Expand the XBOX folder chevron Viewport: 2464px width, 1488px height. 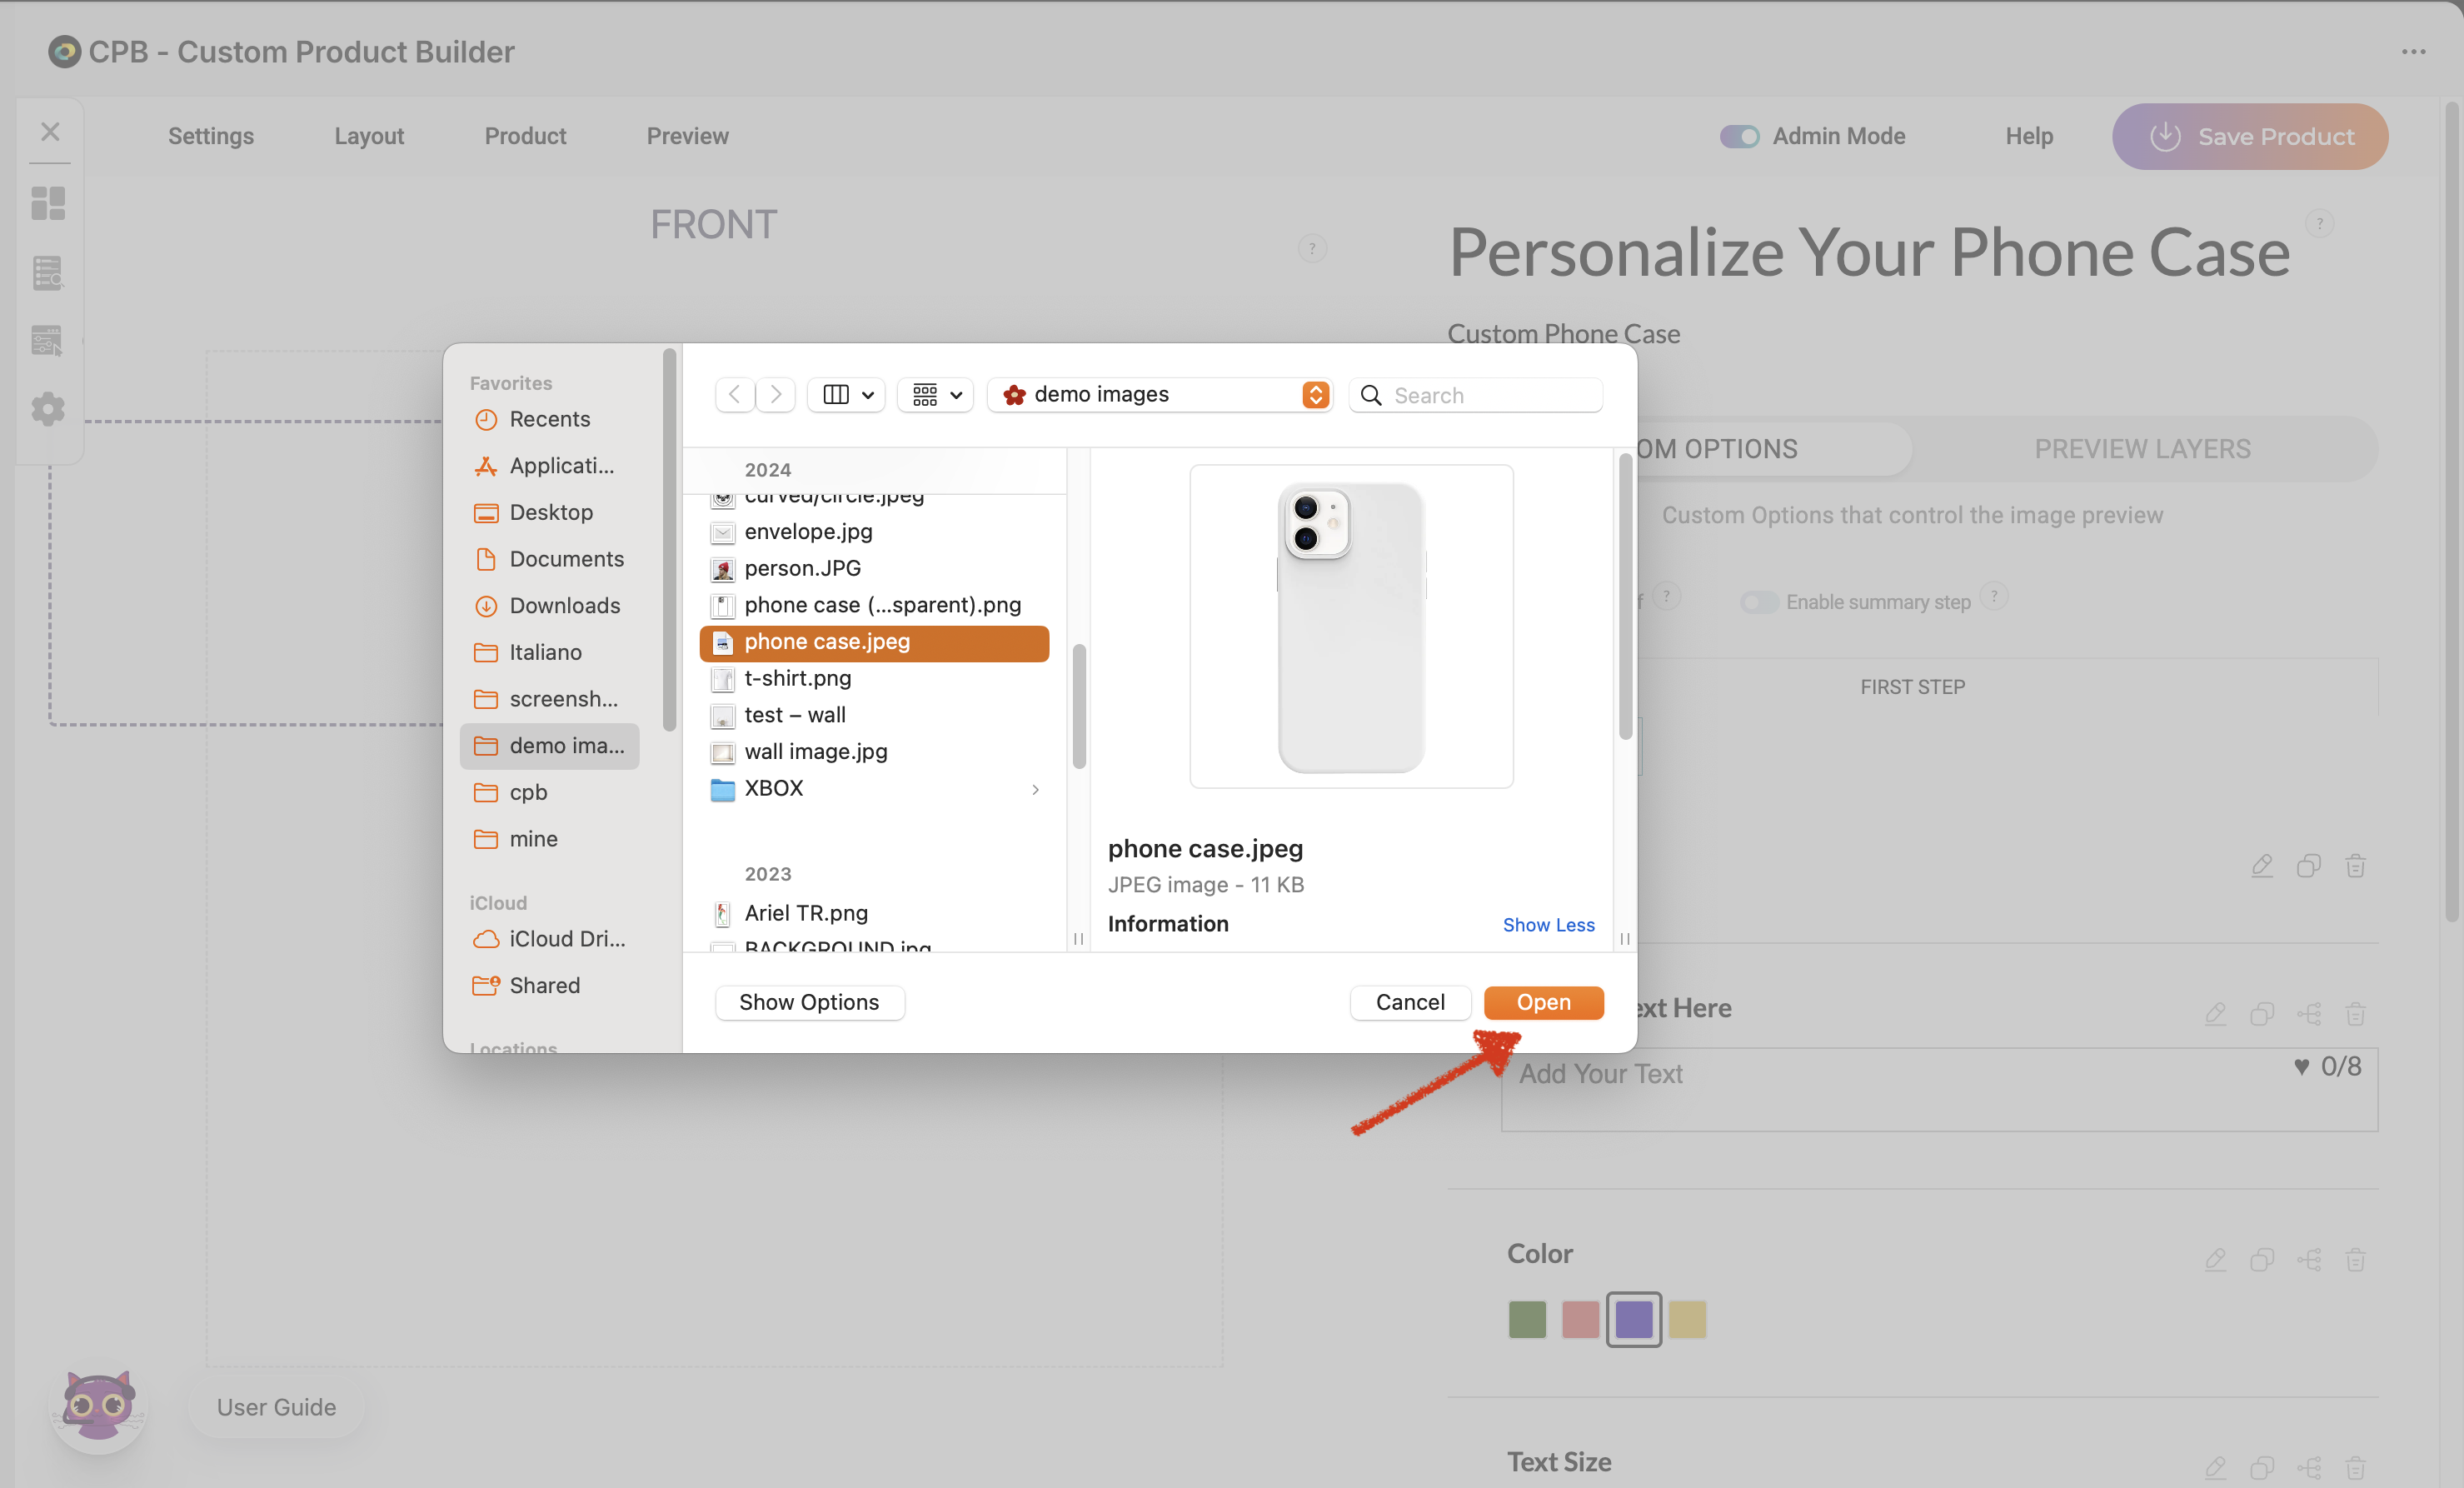pos(1035,789)
